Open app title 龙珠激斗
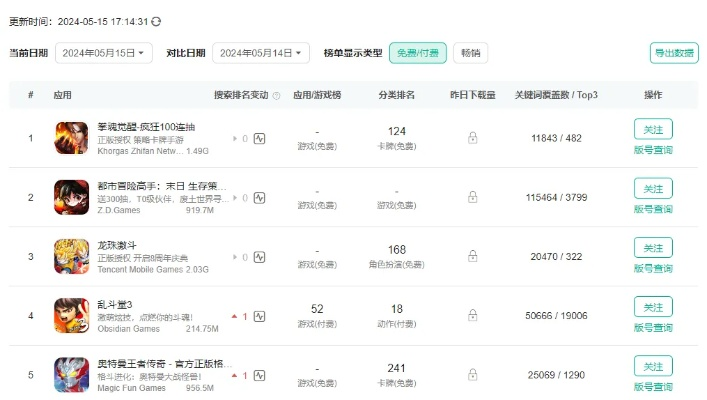707x400 pixels. point(117,245)
